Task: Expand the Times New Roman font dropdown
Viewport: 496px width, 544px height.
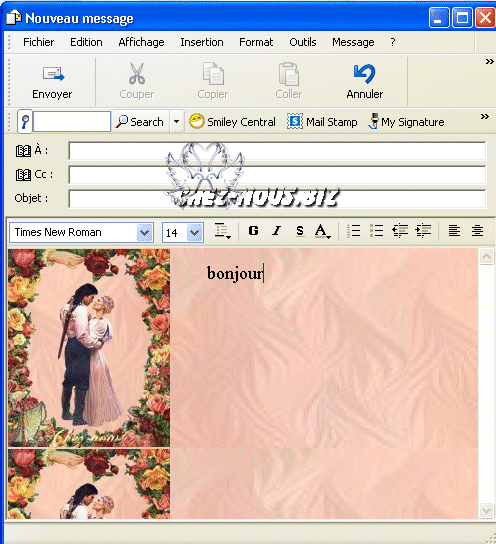Action: (x=145, y=232)
